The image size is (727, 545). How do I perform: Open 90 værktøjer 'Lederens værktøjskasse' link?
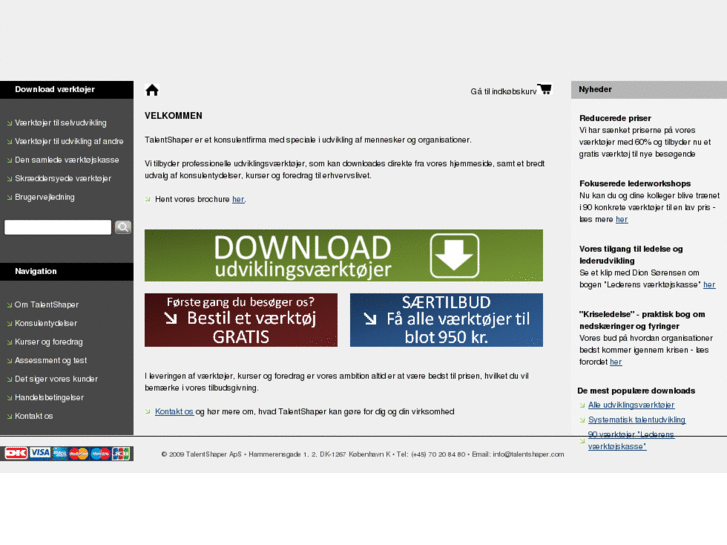tap(631, 440)
